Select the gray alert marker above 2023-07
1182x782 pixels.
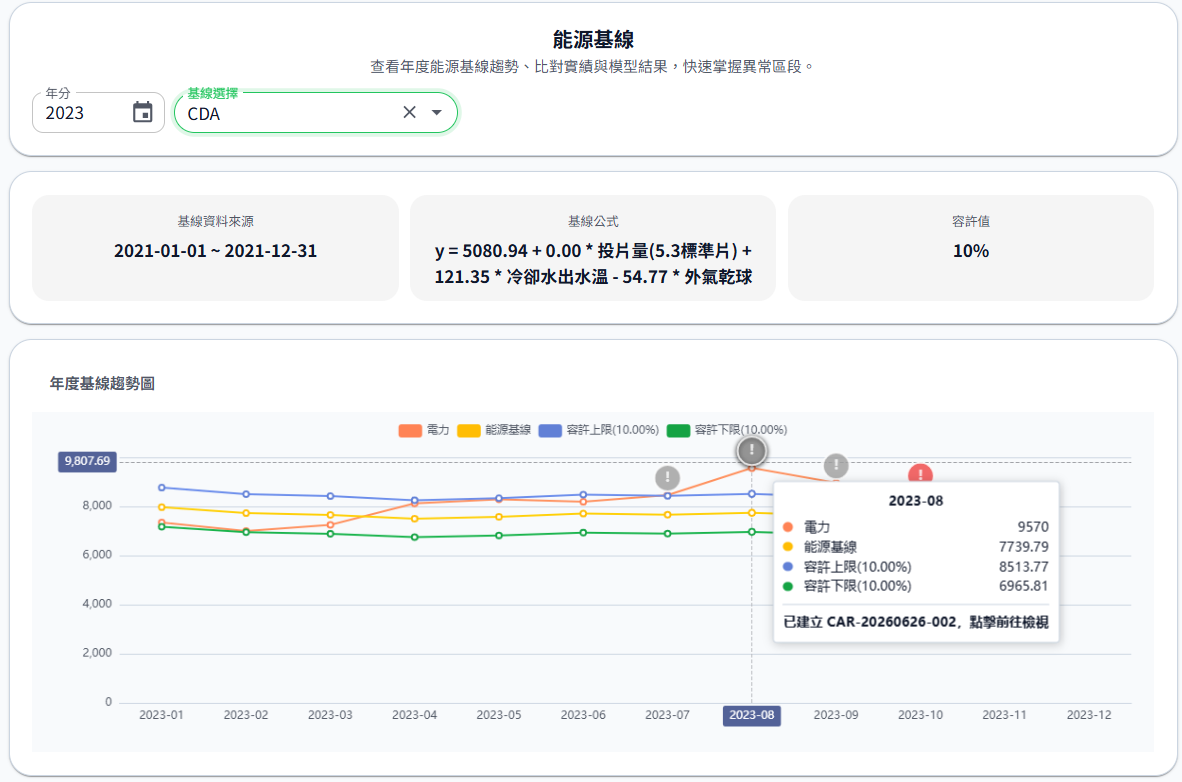667,477
